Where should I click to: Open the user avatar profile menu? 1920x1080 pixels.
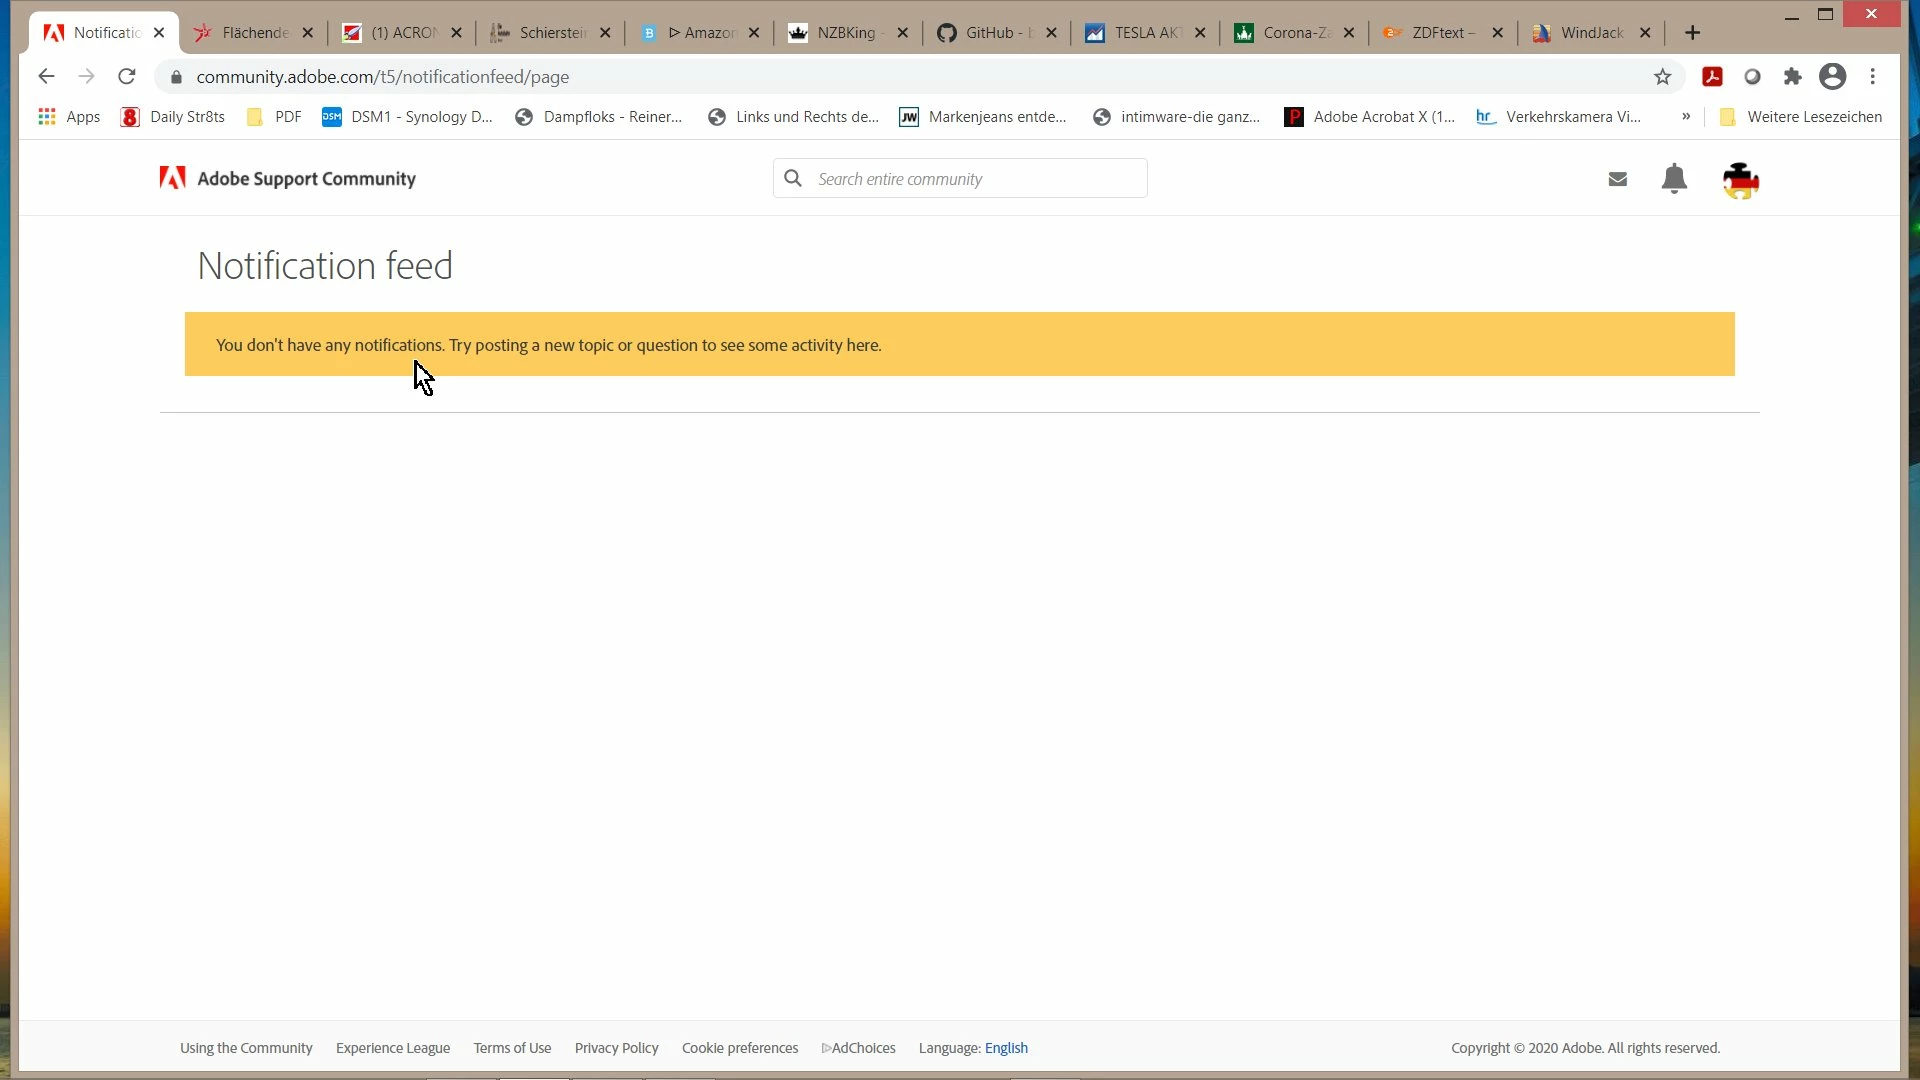click(x=1740, y=180)
